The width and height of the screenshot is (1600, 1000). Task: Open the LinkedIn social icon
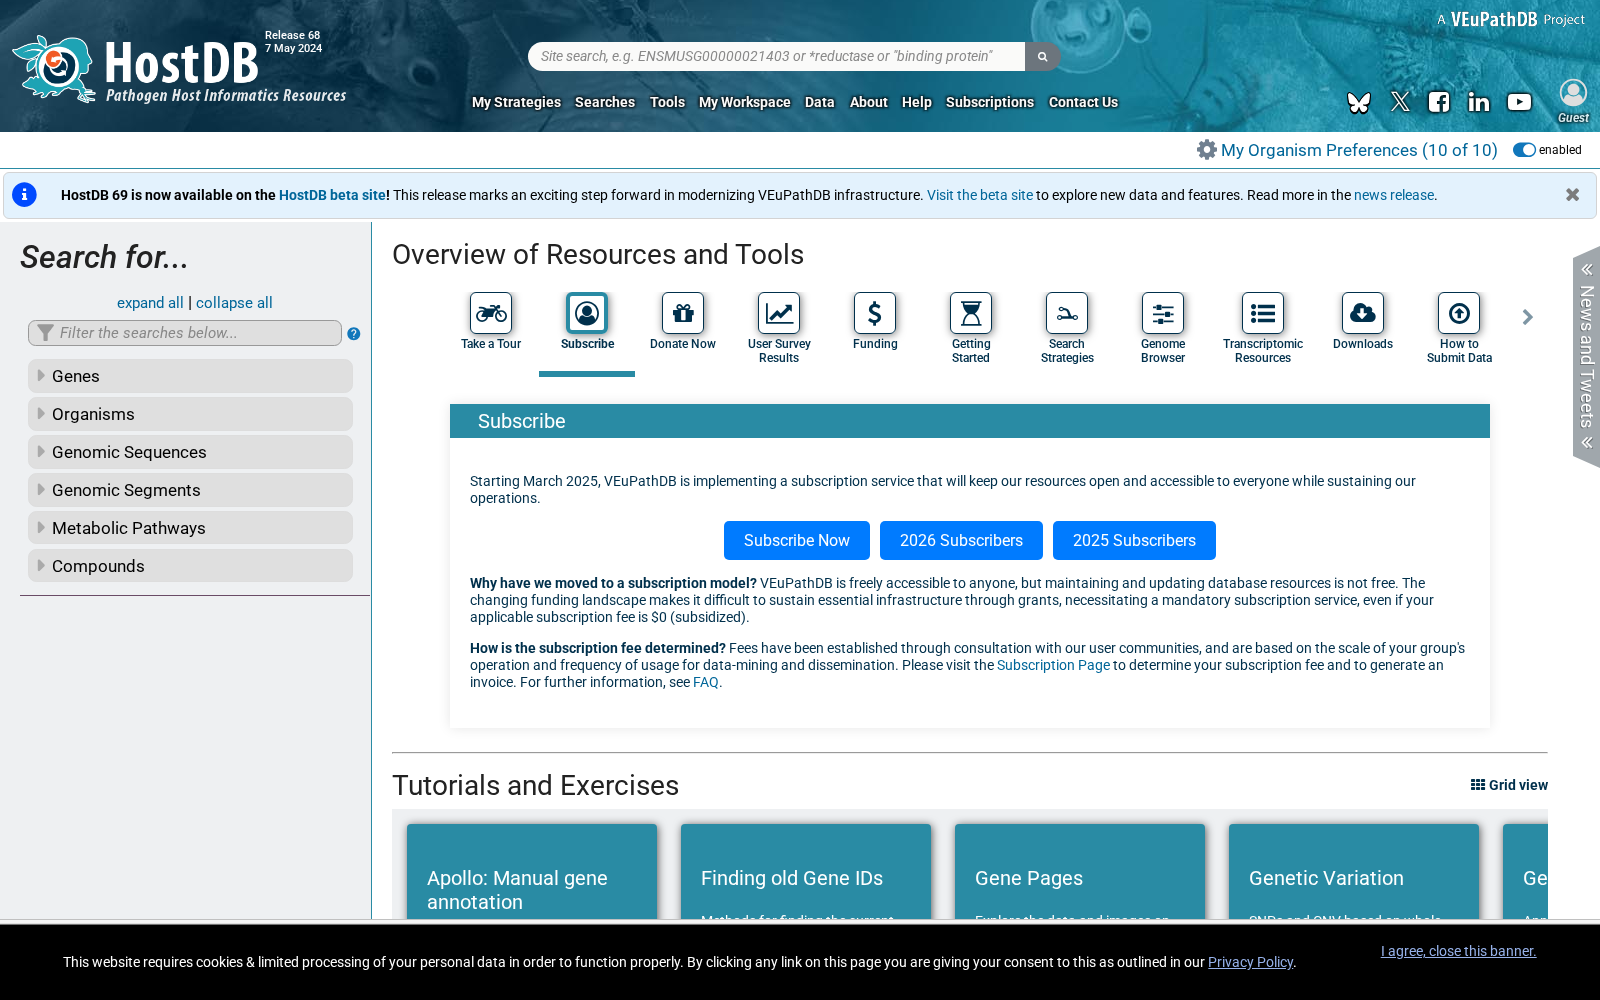click(x=1479, y=102)
